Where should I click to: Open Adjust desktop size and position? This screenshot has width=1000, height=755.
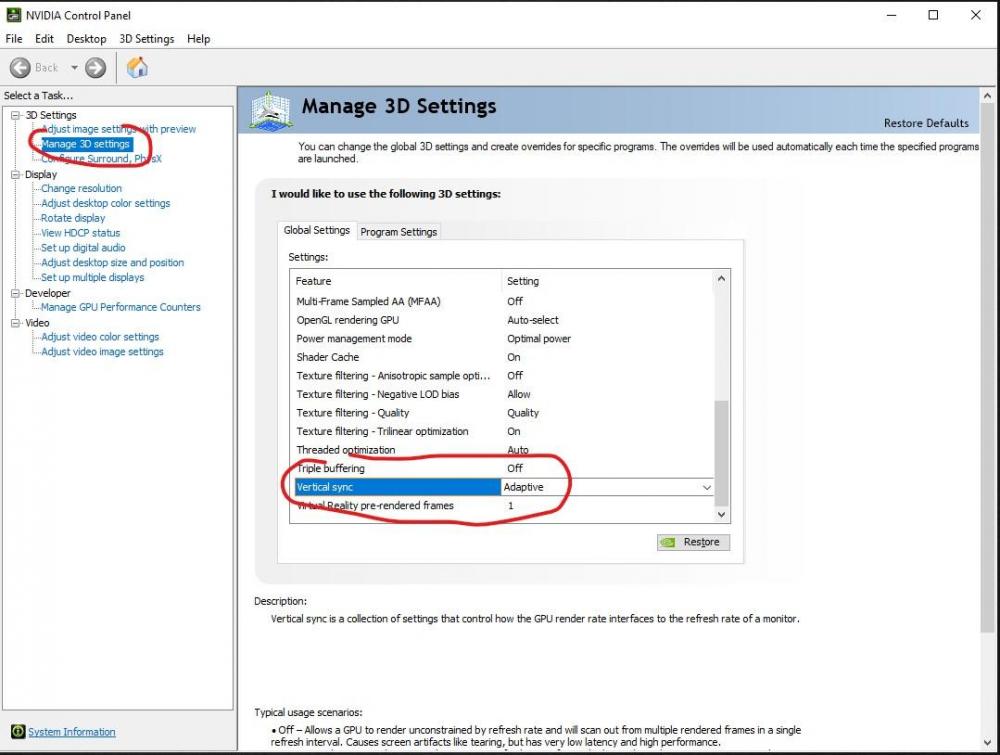112,263
